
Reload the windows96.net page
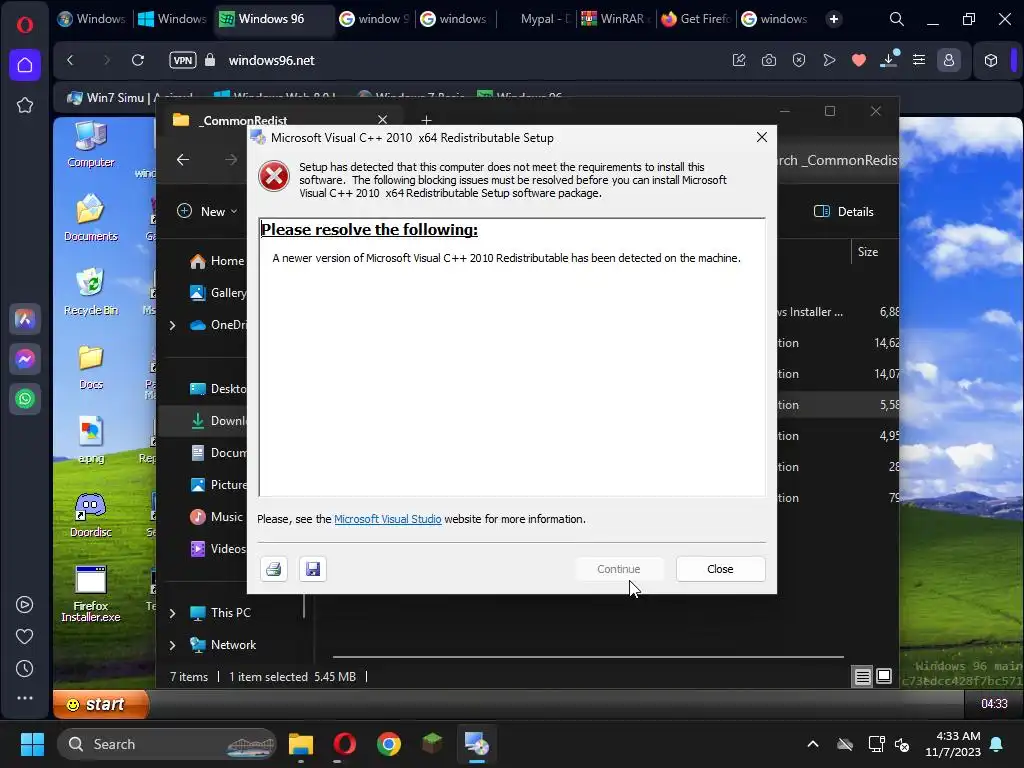[138, 60]
